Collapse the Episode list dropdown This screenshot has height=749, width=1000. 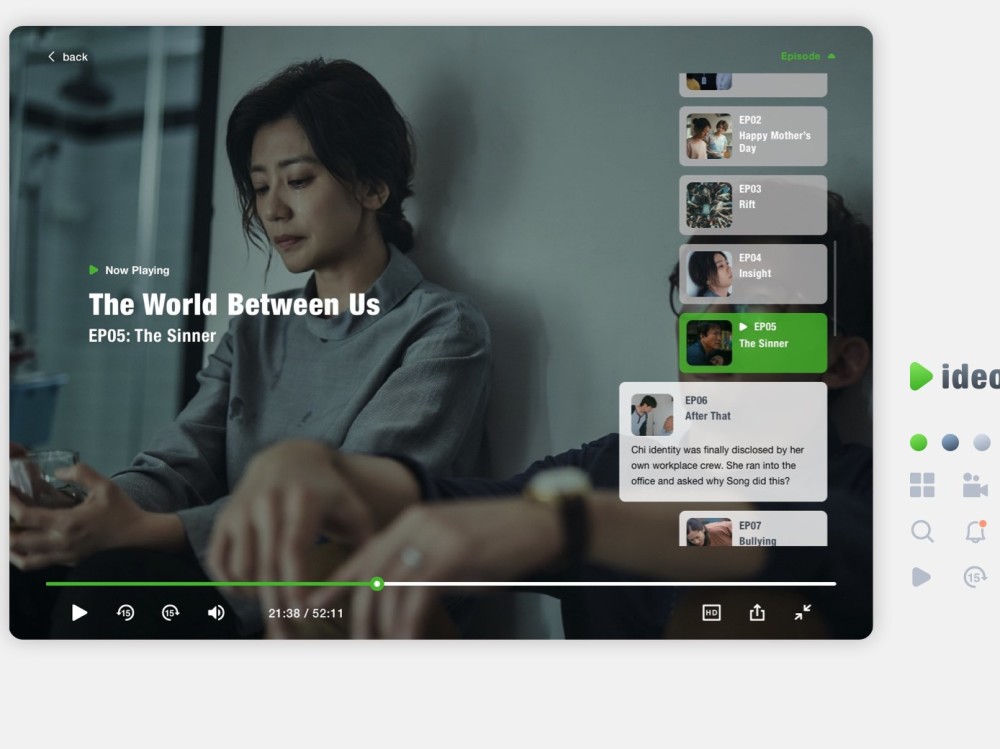807,56
